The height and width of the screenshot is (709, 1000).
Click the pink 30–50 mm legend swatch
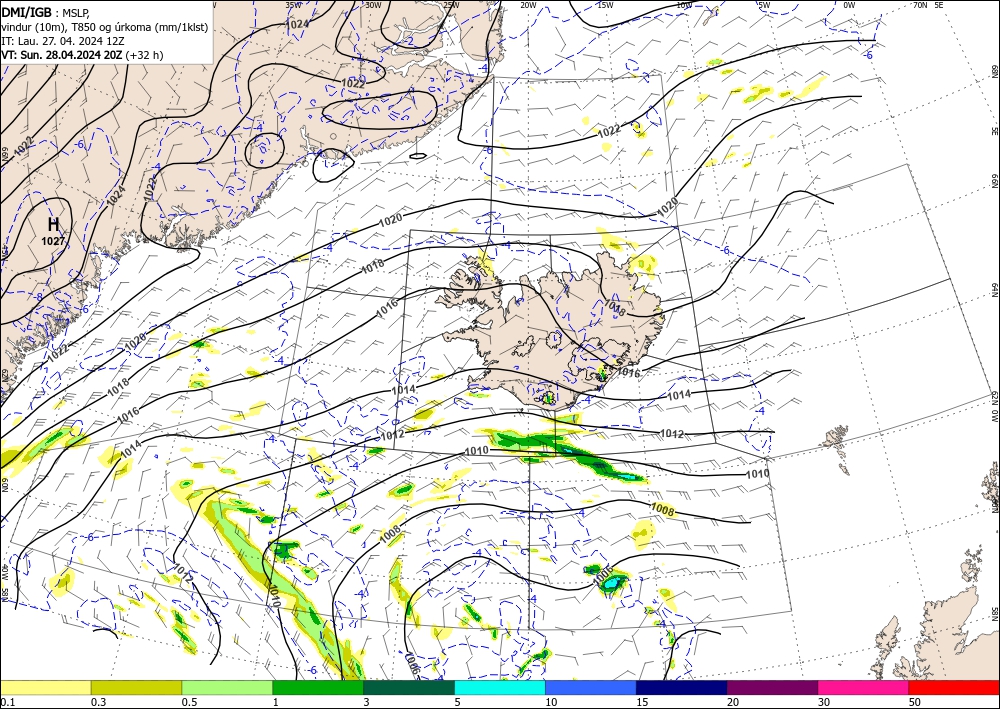pos(864,687)
